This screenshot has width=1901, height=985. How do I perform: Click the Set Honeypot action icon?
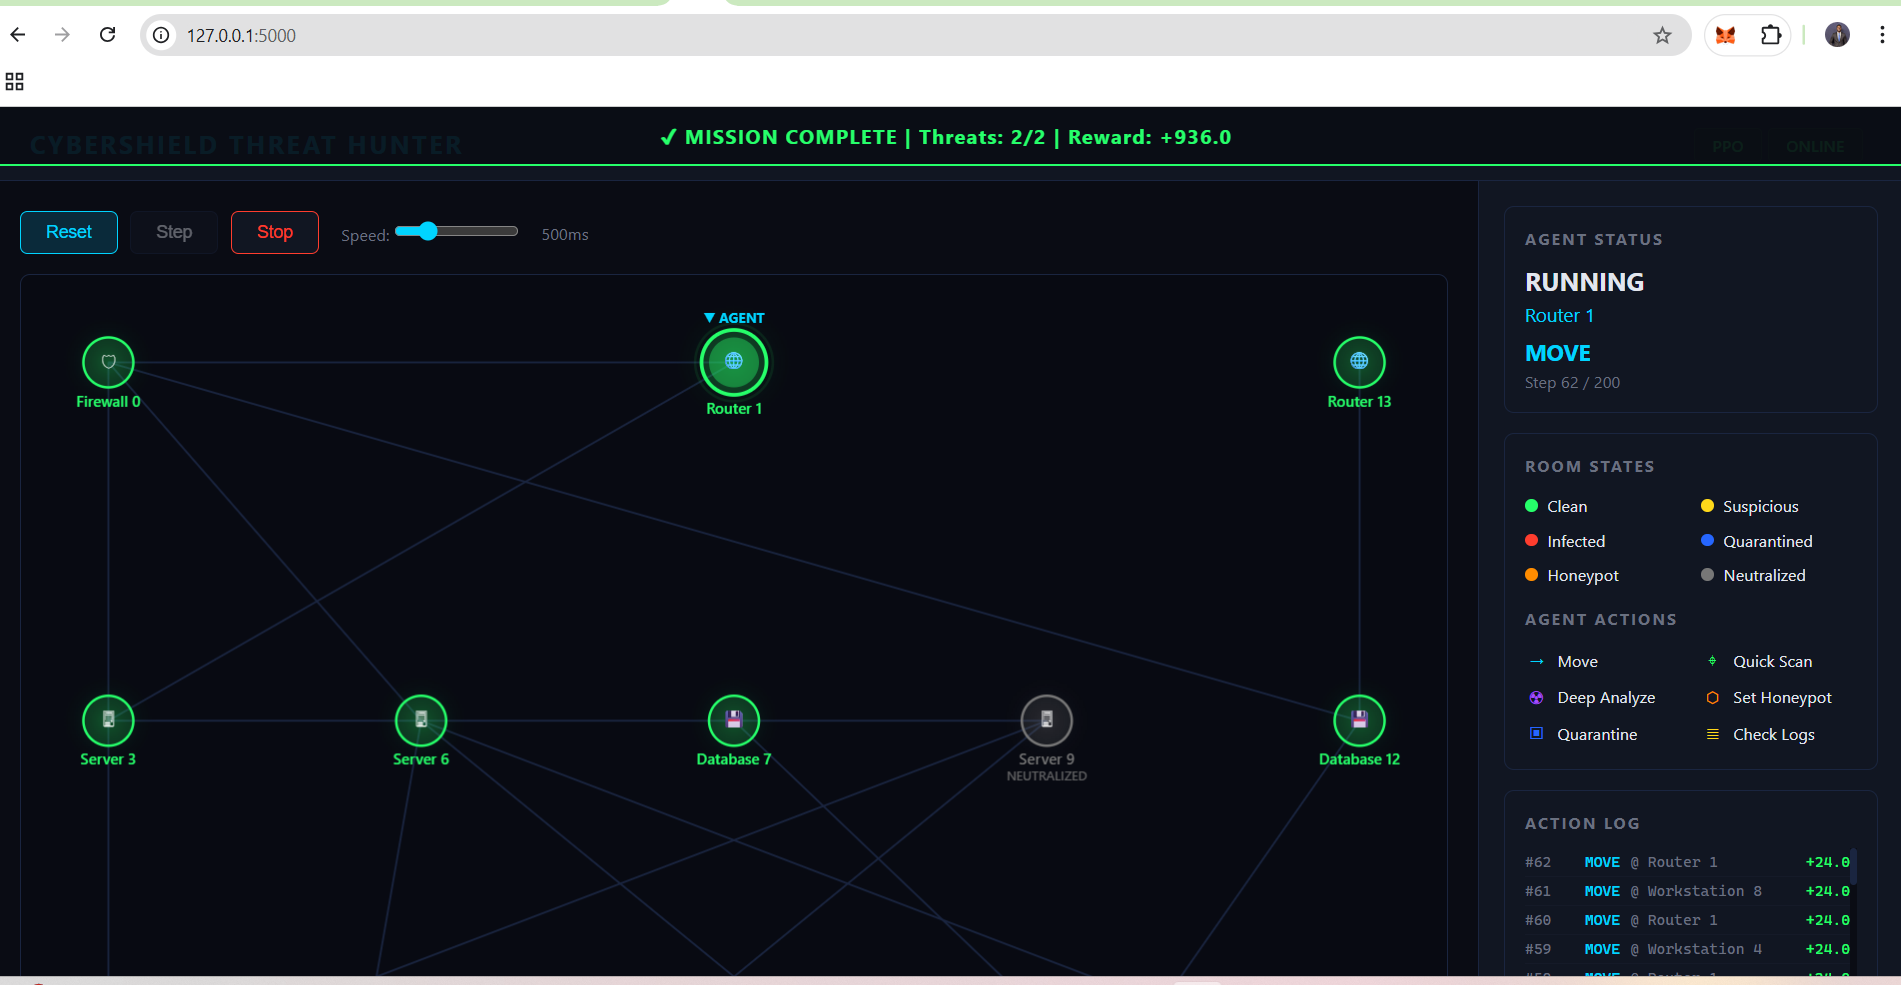(1712, 698)
